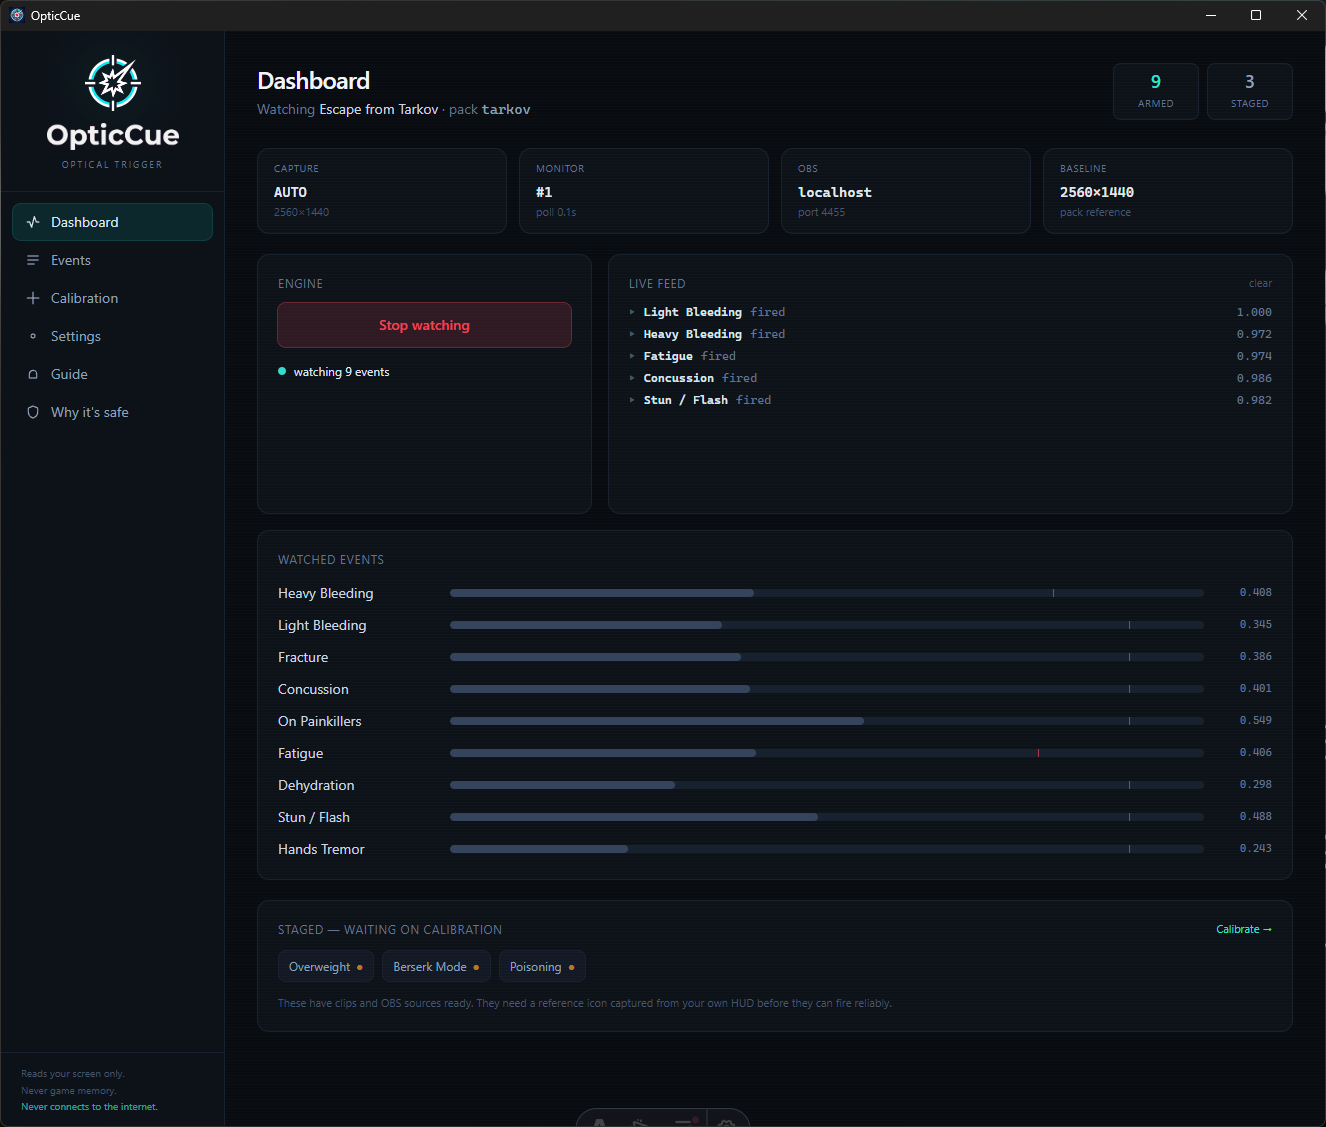The height and width of the screenshot is (1127, 1326).
Task: Click the watching 9 events status text
Action: click(341, 372)
